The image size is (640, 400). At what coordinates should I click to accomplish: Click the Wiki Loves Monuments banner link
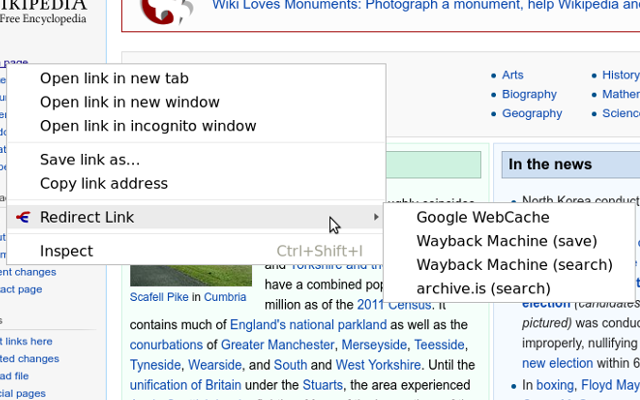coord(426,5)
